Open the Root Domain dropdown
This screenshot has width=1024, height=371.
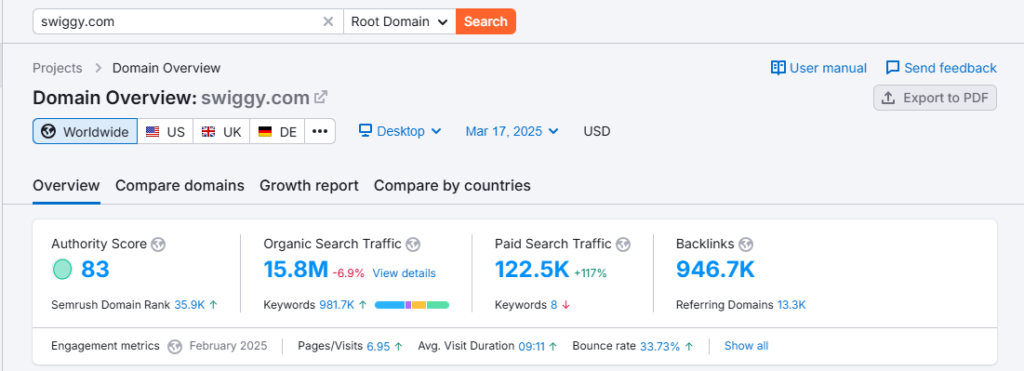400,22
